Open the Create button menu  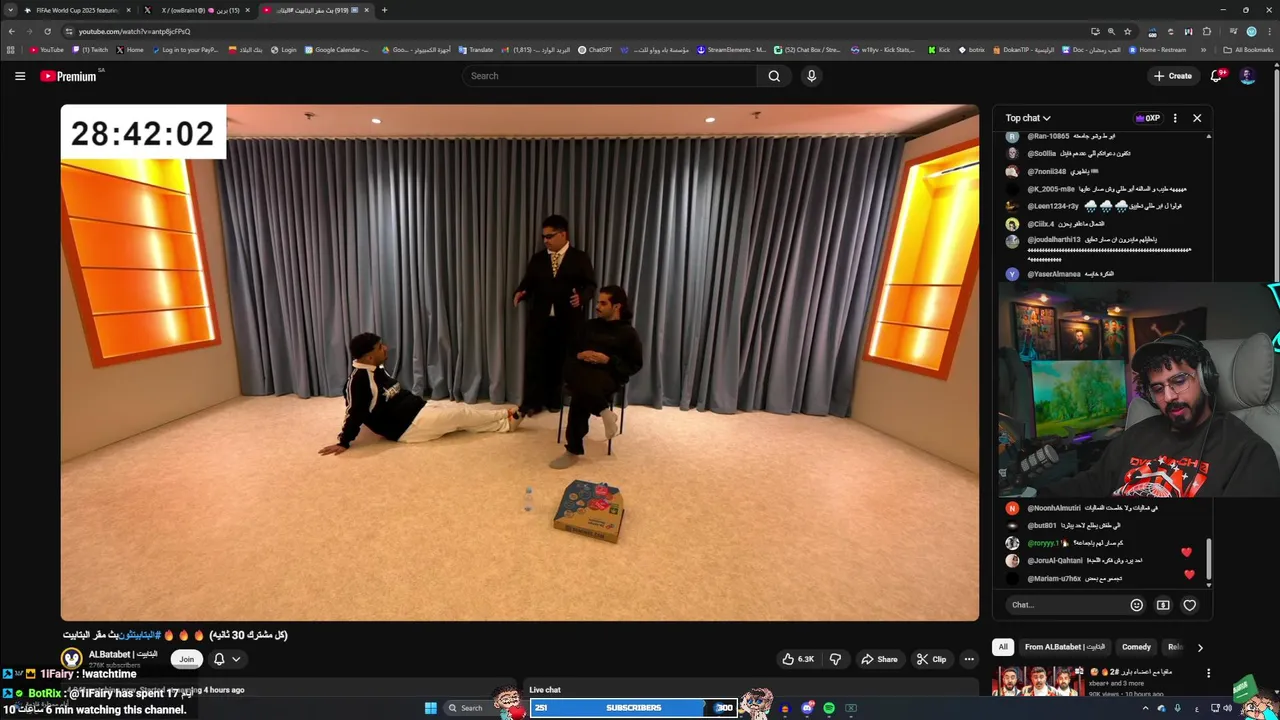click(1173, 76)
